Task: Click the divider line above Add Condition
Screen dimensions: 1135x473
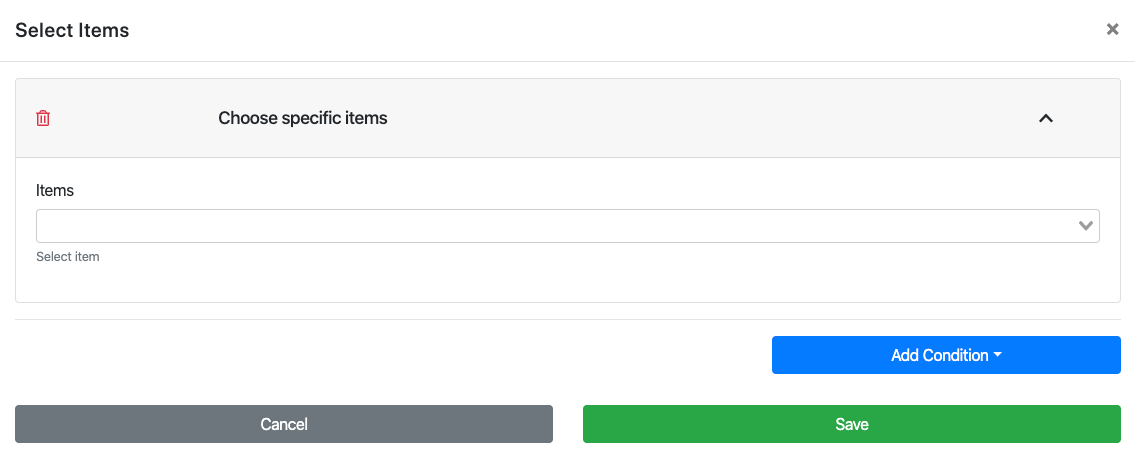Action: click(x=567, y=320)
